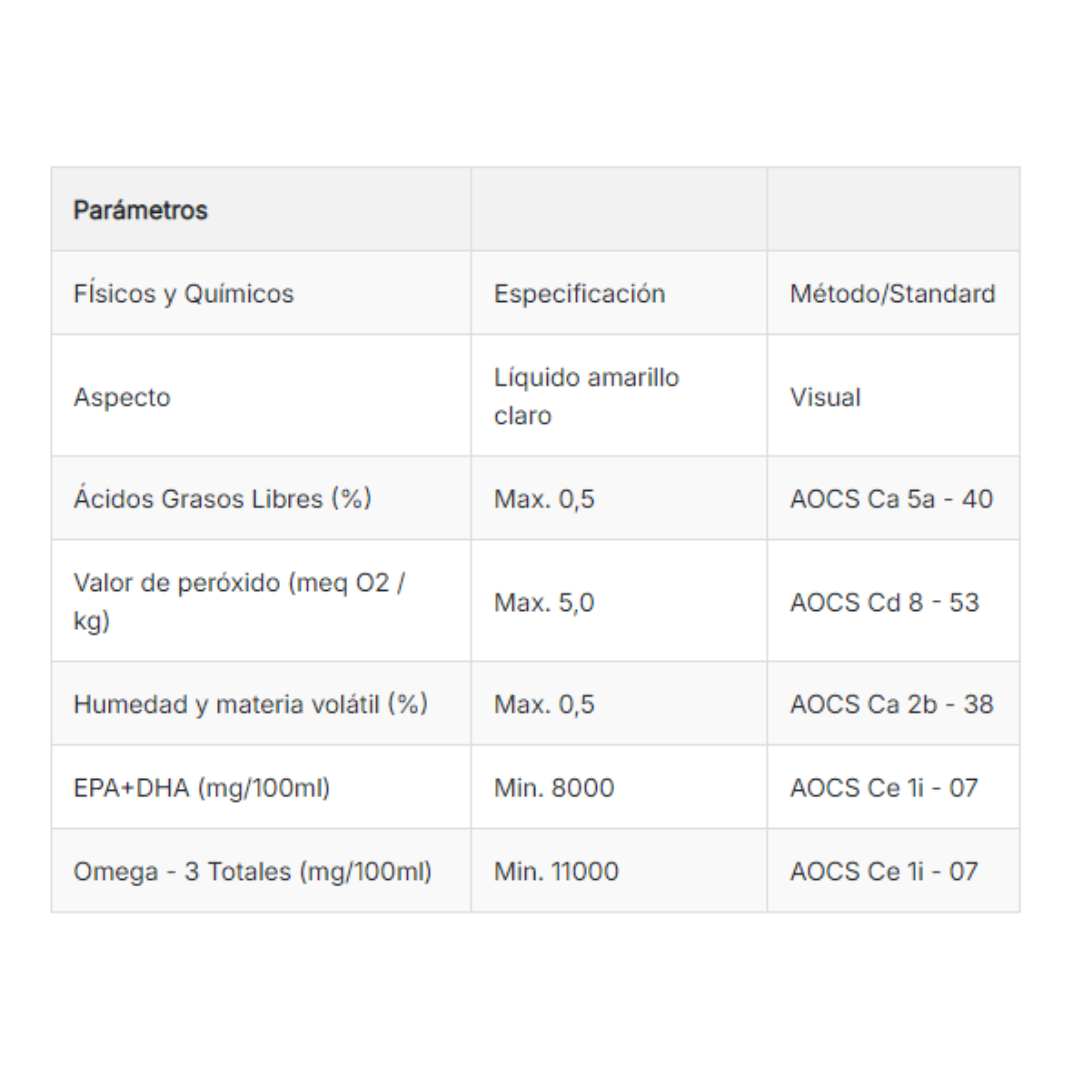Click the Omega - 3 Totales label
The height and width of the screenshot is (1080, 1080).
252,871
